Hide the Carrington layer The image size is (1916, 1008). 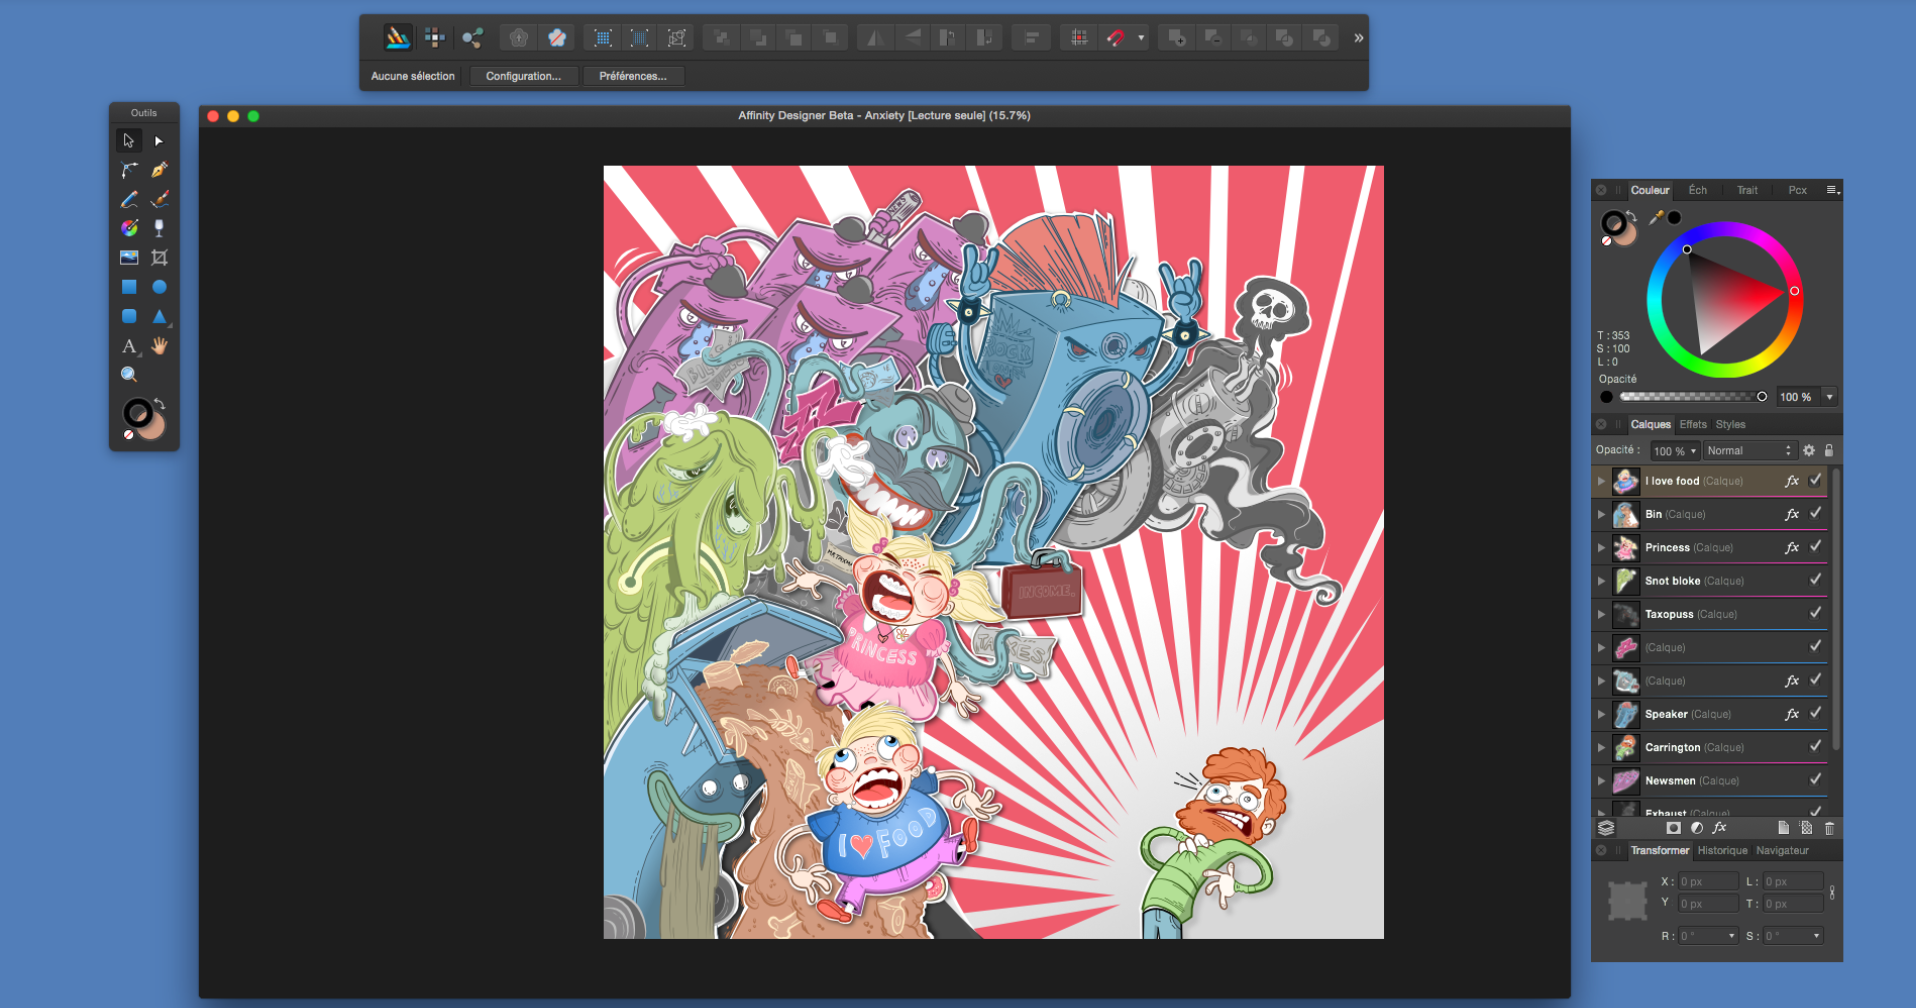click(1815, 746)
